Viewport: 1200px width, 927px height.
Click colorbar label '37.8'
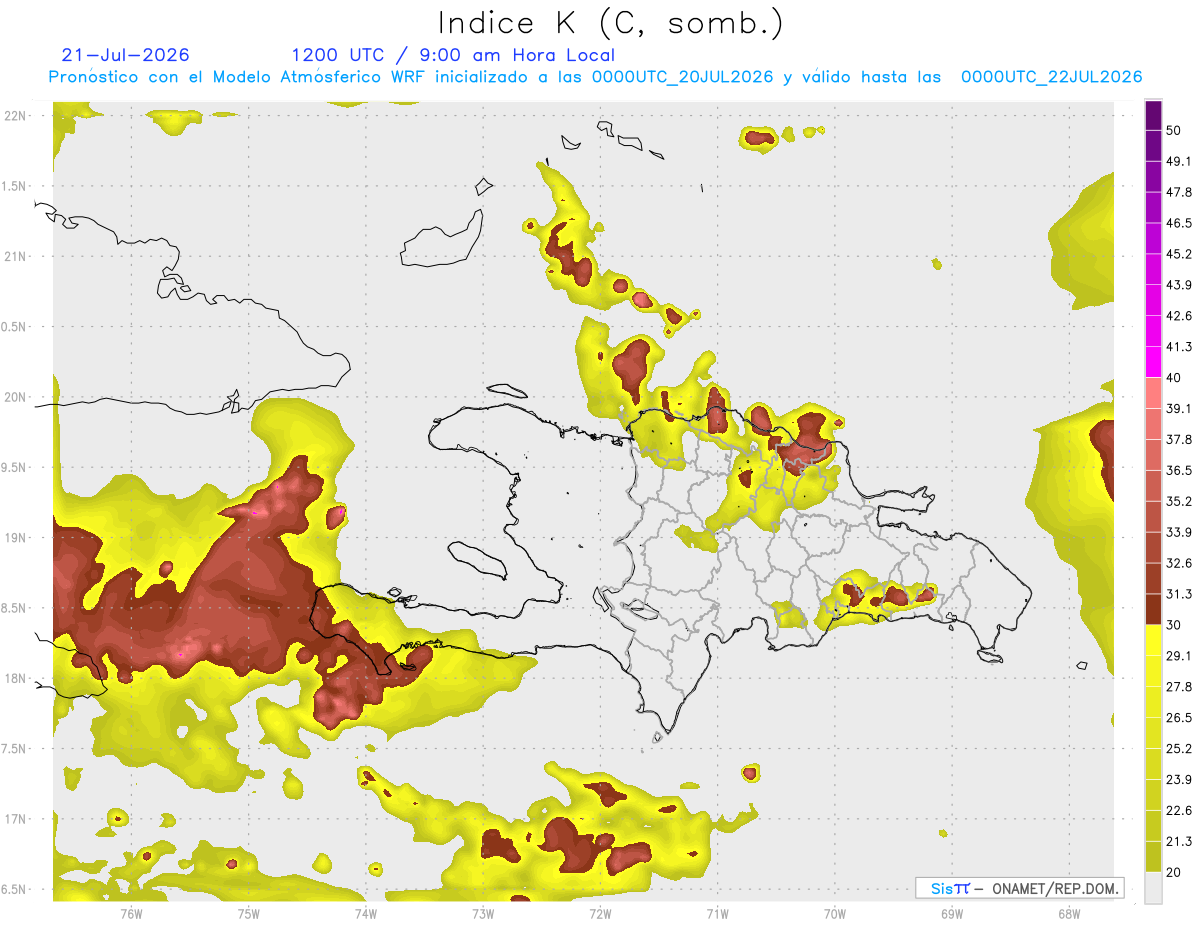(x=1178, y=439)
